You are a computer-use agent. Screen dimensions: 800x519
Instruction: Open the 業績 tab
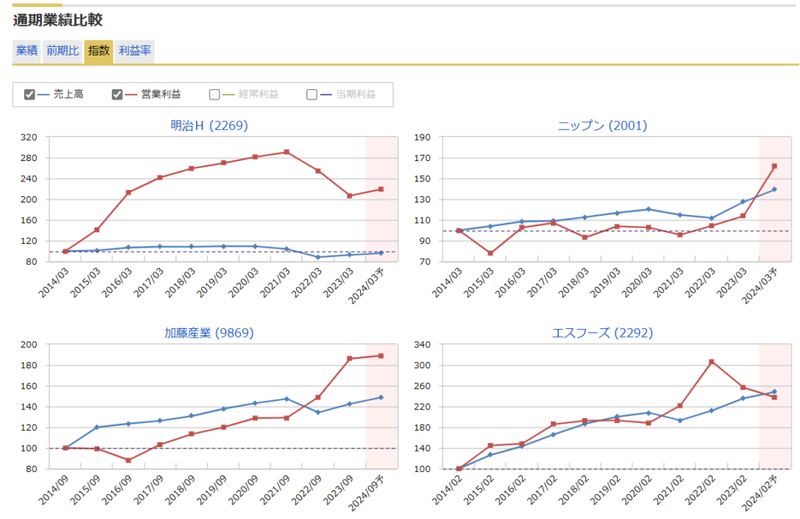tap(27, 51)
